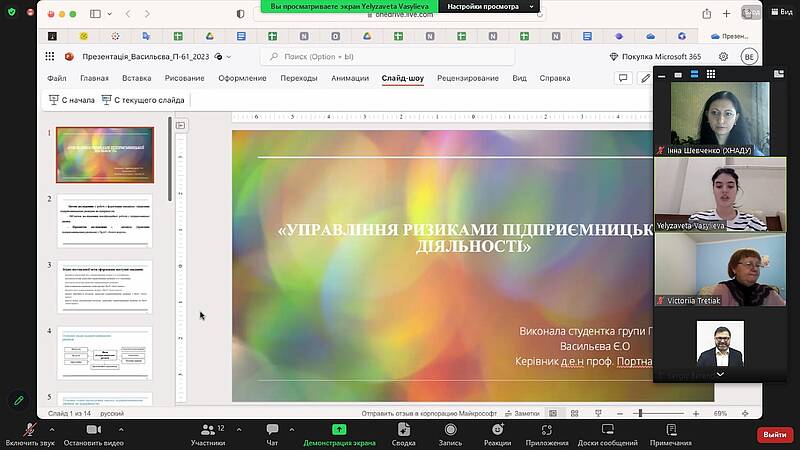Click the red Выйти button
The image size is (800, 450).
pyautogui.click(x=774, y=434)
